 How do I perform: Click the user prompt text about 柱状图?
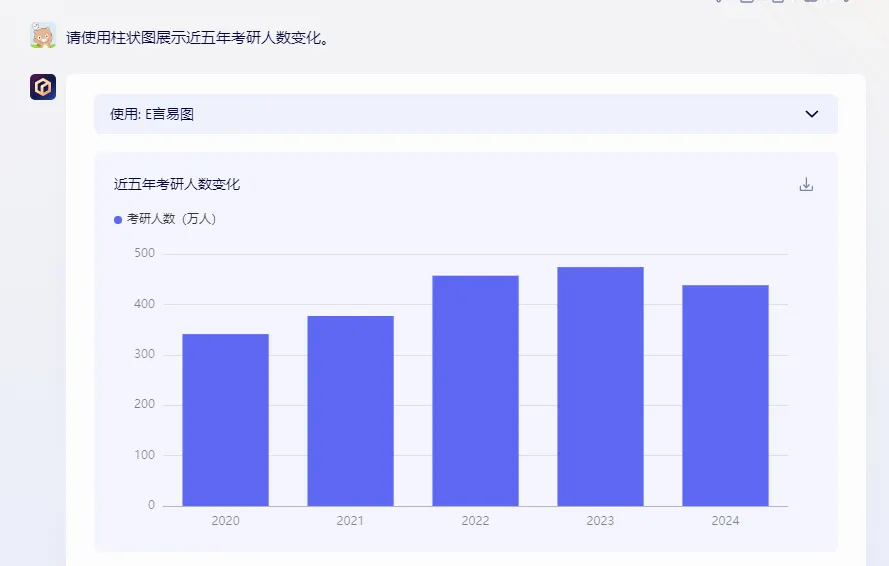point(197,38)
